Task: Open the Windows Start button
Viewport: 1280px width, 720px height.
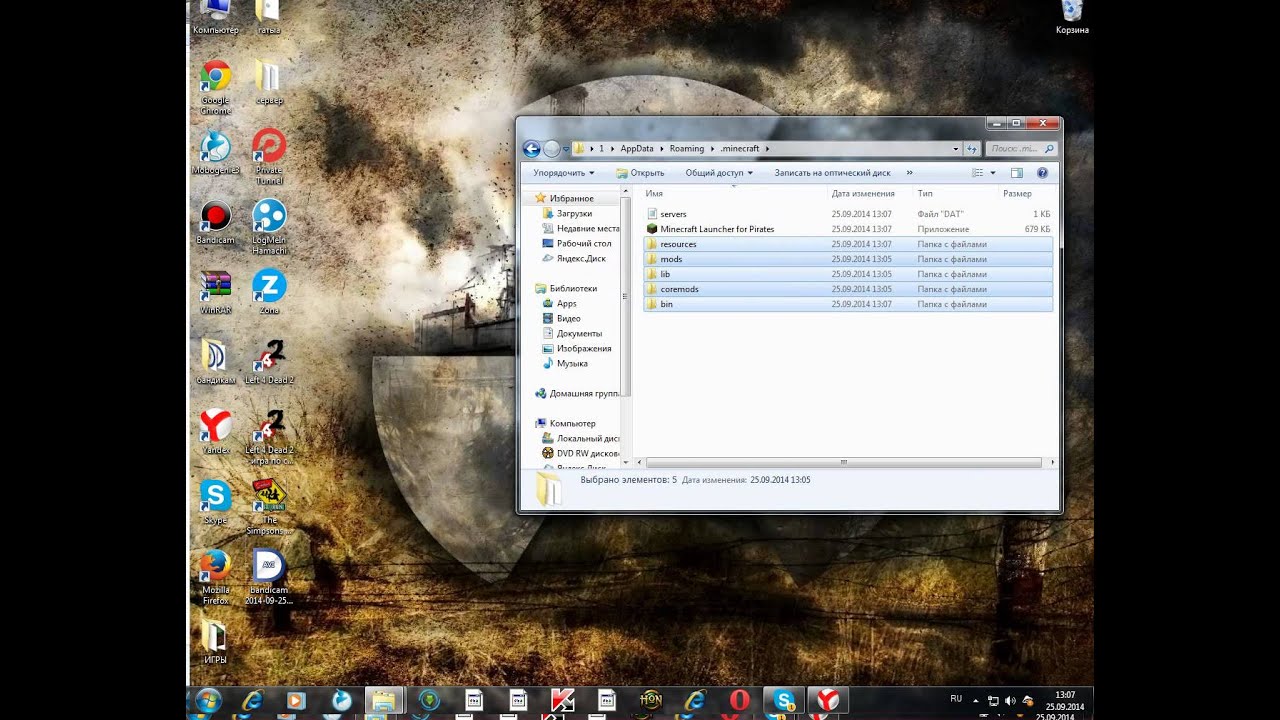Action: [x=208, y=701]
